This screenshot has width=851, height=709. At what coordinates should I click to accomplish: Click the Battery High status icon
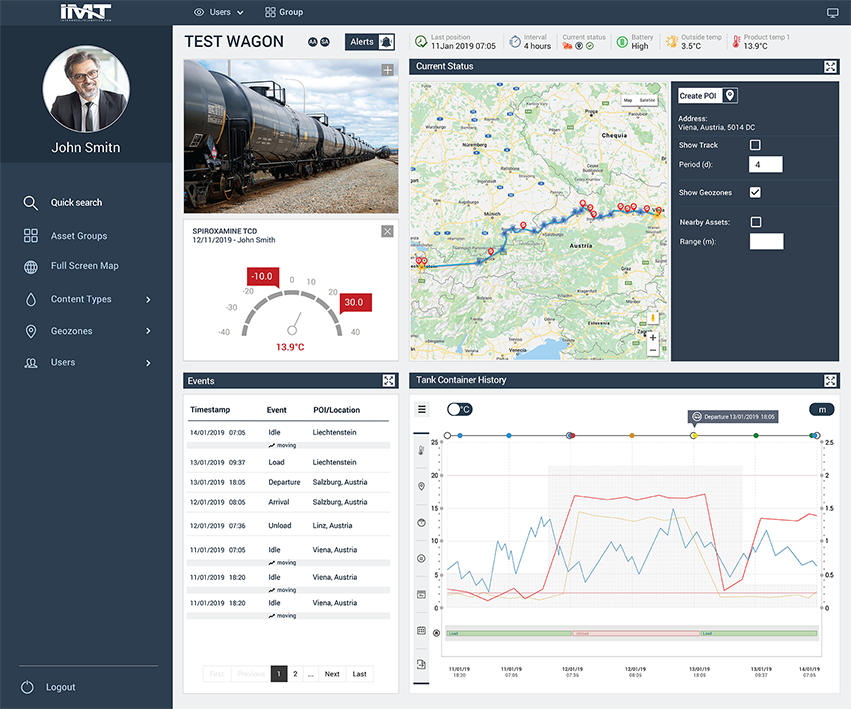pos(623,42)
